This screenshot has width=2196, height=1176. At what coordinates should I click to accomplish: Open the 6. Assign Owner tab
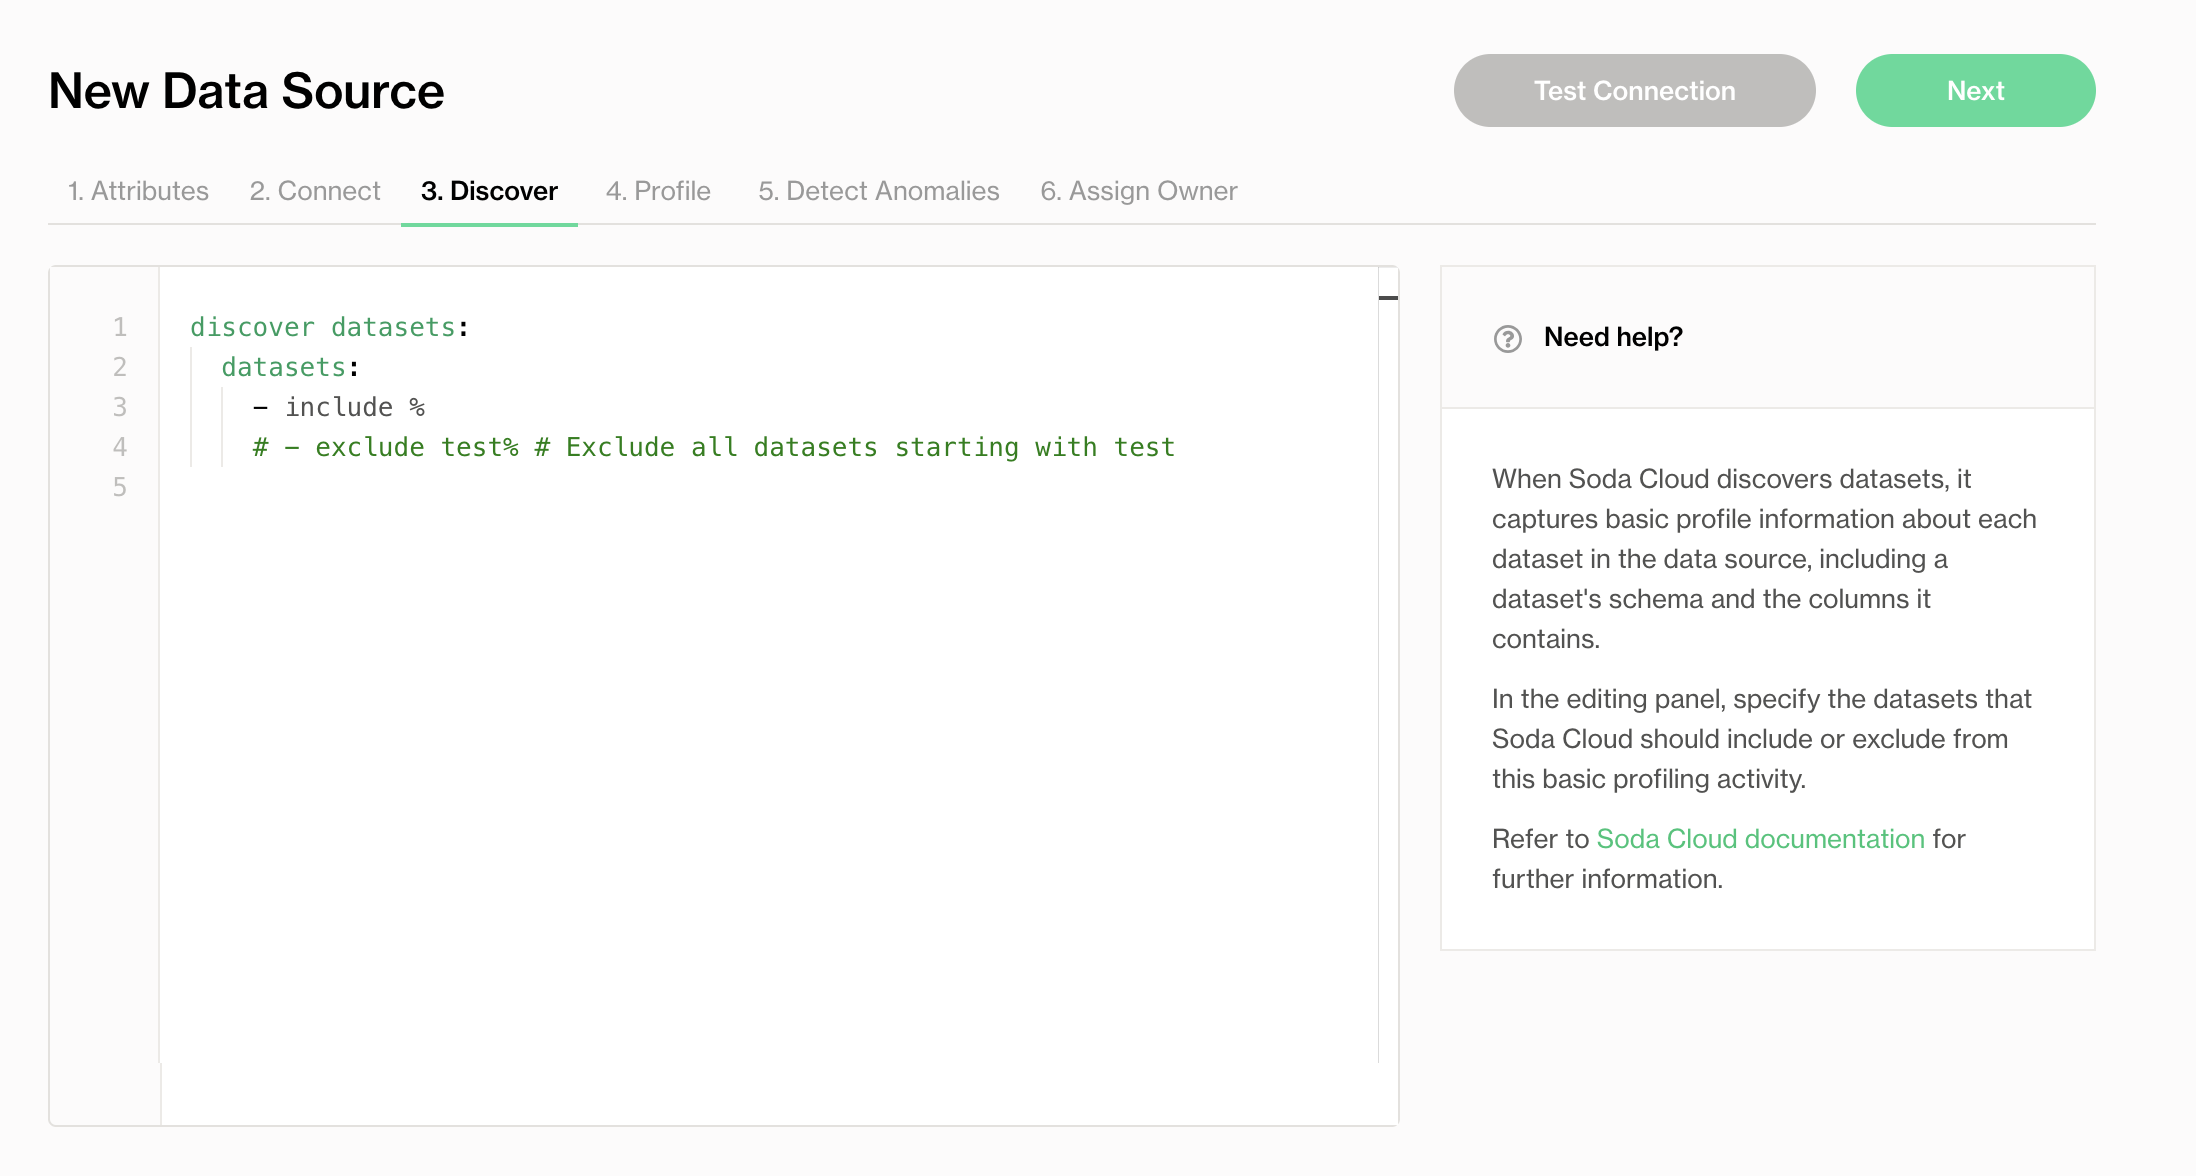(1139, 191)
